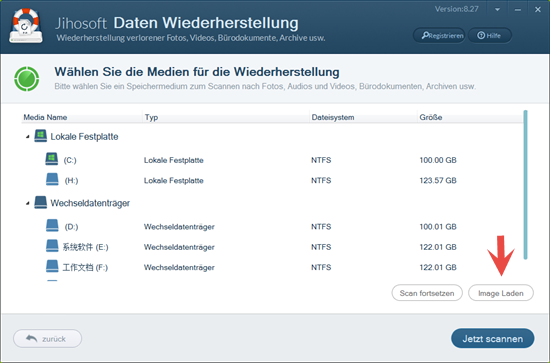The image size is (550, 363).
Task: Open the dropdown menu arrow in title bar
Action: coord(497,10)
